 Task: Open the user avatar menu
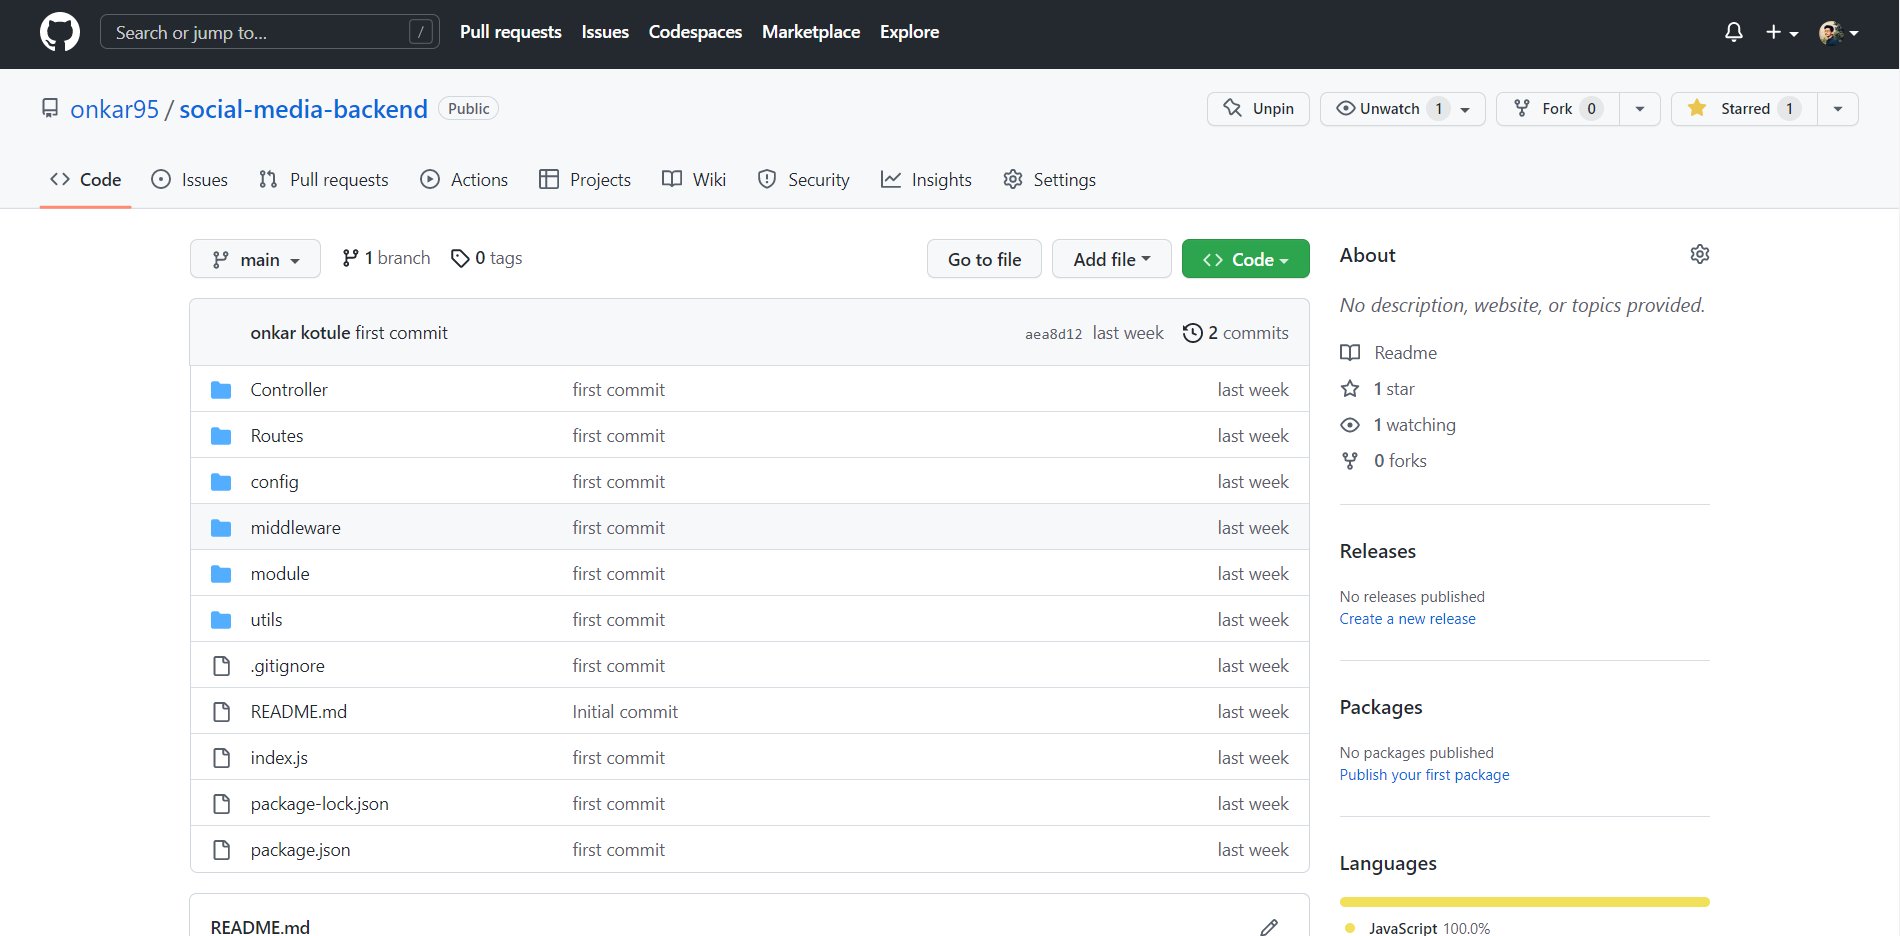point(1839,32)
